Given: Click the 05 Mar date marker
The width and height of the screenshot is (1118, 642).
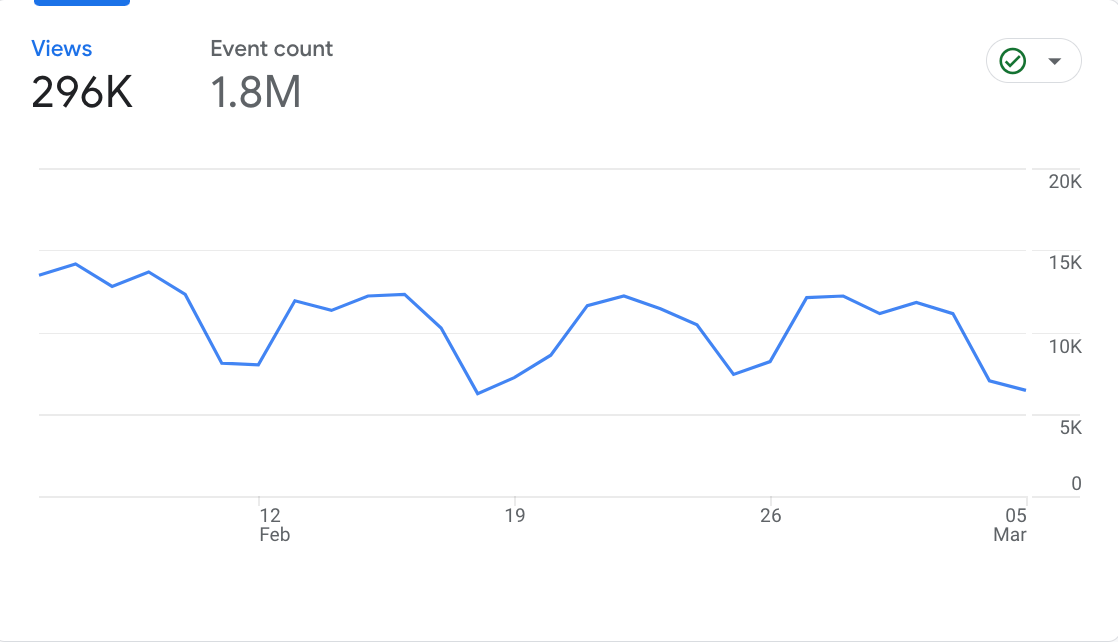Looking at the screenshot, I should tap(1010, 525).
